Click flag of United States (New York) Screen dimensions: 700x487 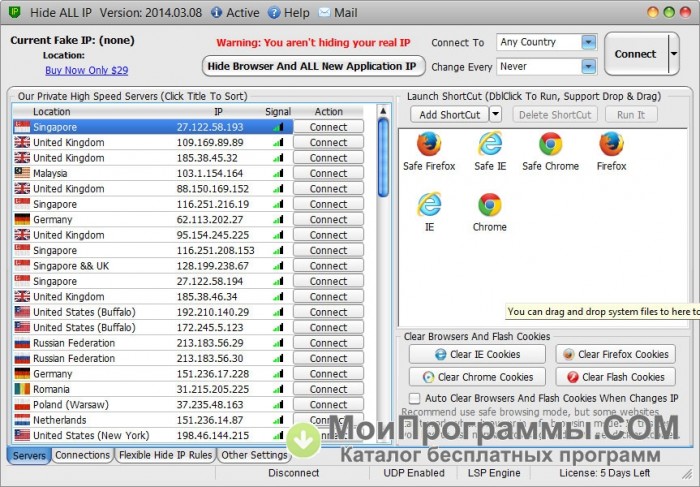22,435
